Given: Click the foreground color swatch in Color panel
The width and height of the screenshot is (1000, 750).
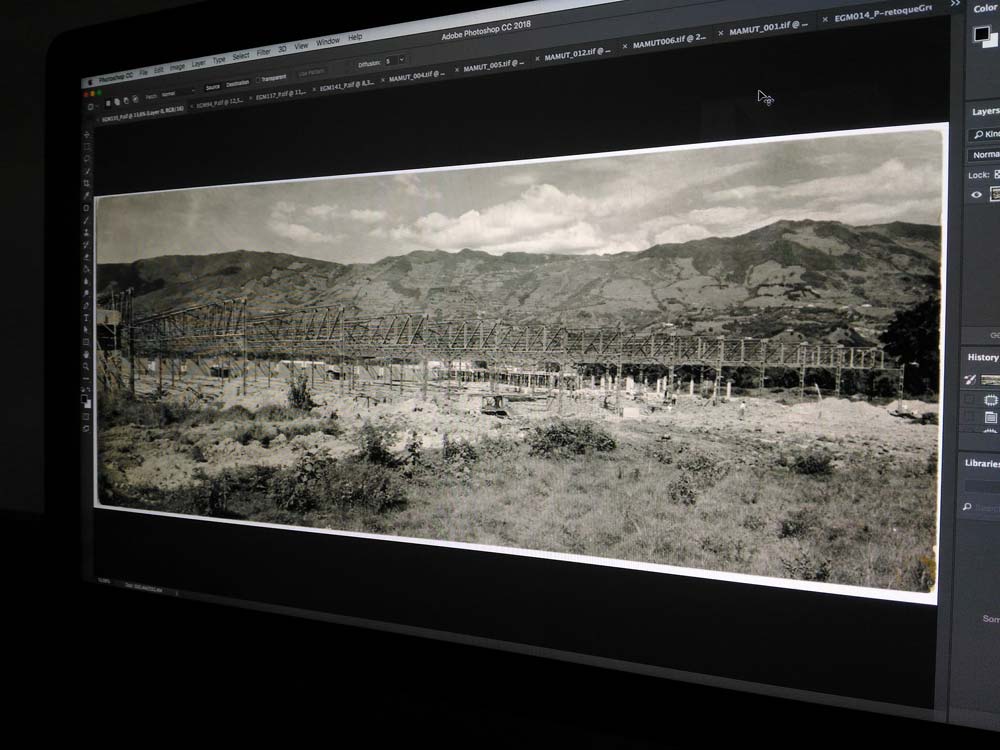Looking at the screenshot, I should (982, 35).
